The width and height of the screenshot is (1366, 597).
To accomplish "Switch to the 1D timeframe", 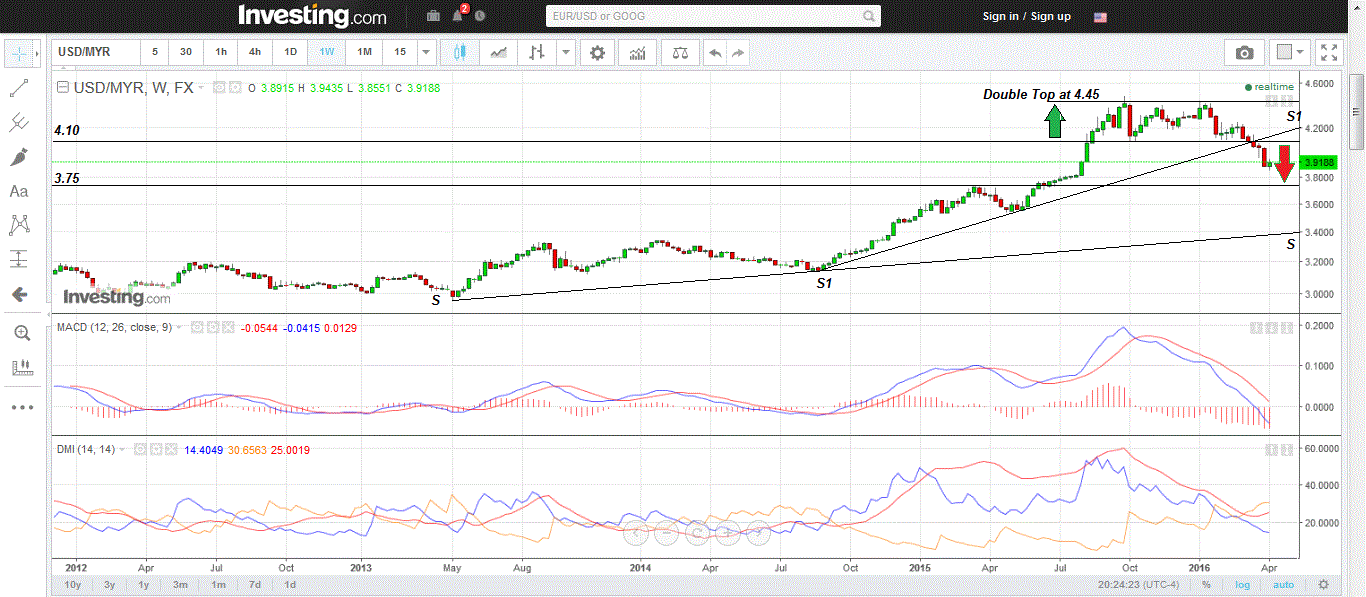I will (290, 52).
